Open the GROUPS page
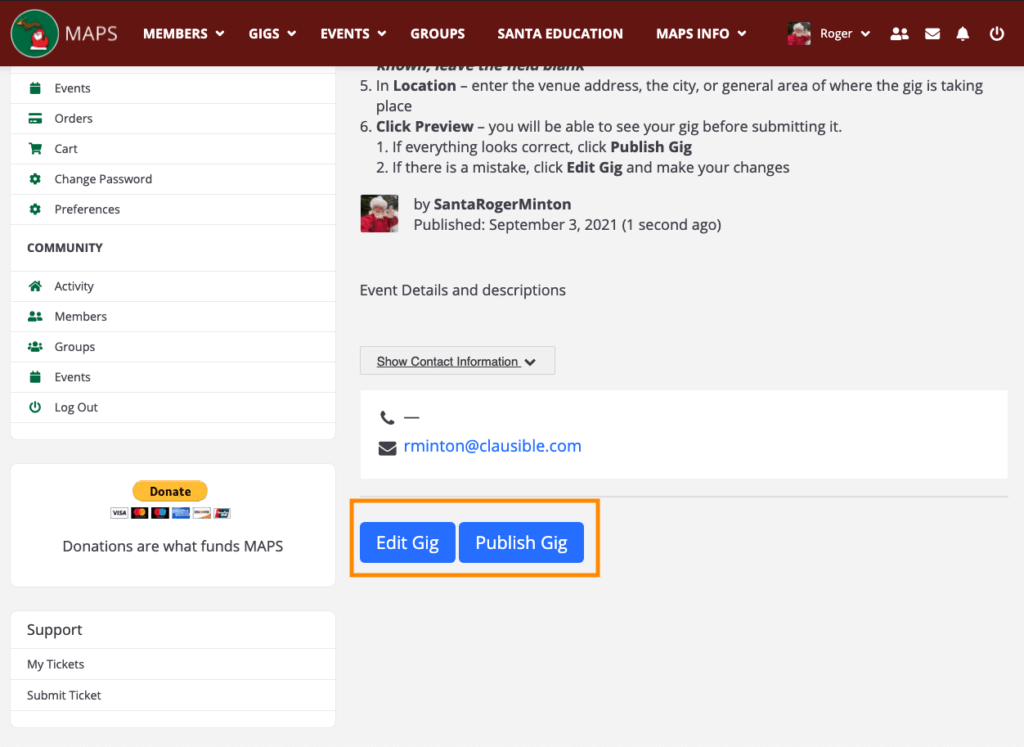The image size is (1024, 747). coord(438,34)
